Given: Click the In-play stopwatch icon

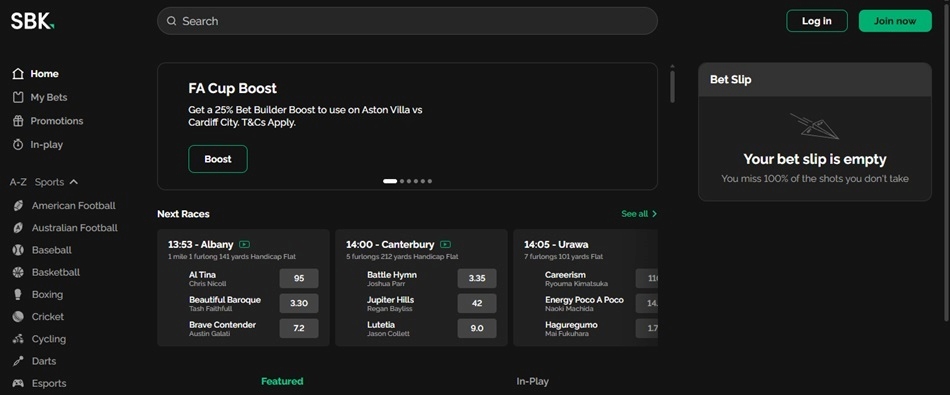Looking at the screenshot, I should click(18, 145).
